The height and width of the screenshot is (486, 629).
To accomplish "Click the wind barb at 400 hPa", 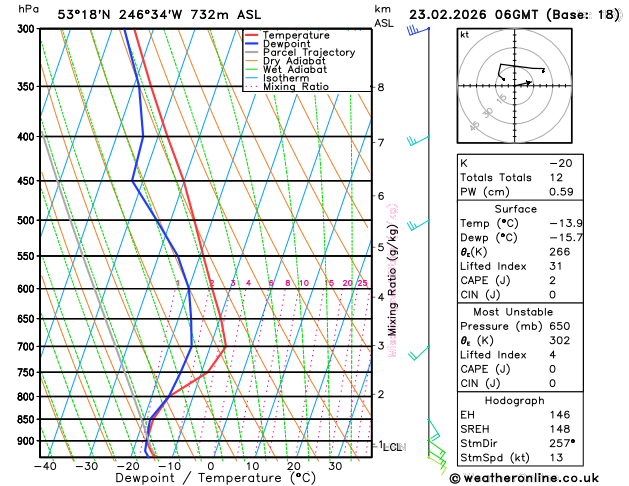I will coord(418,141).
